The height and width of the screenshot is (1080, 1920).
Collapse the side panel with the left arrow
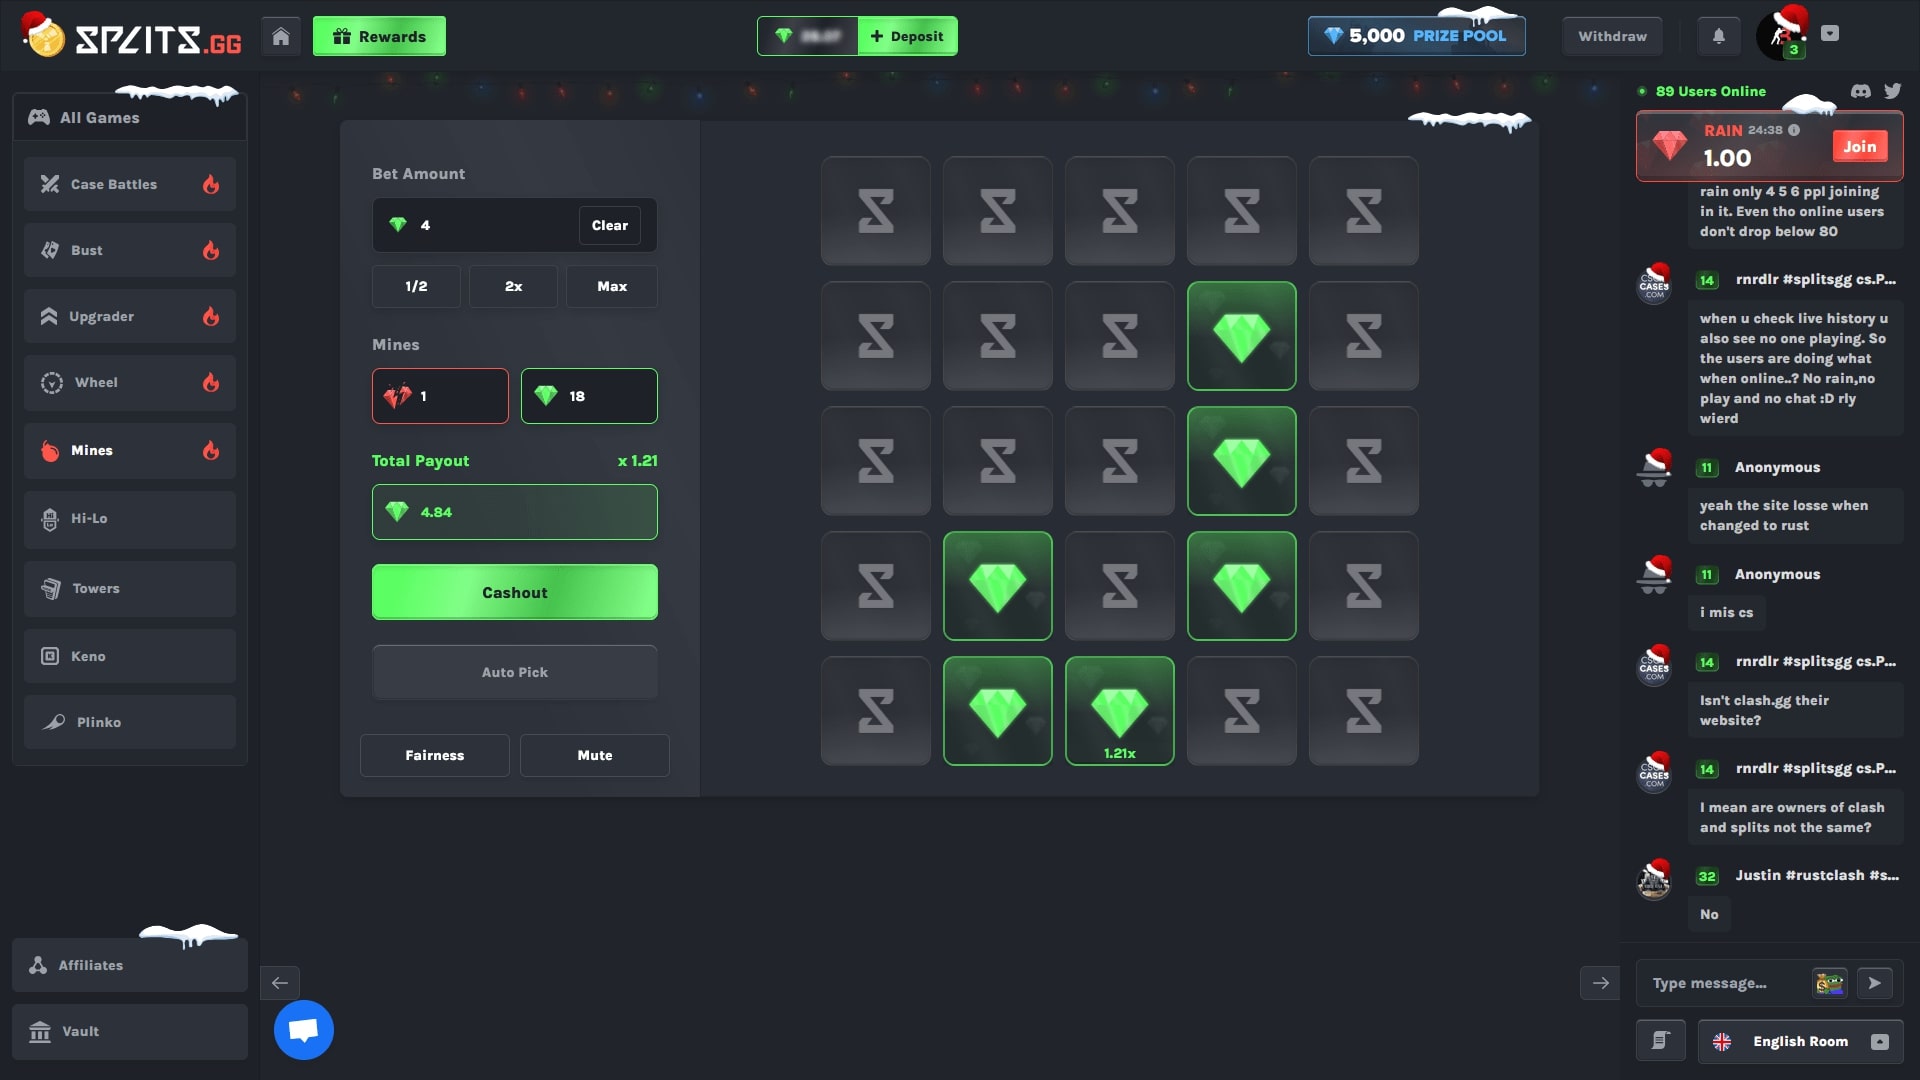tap(280, 983)
